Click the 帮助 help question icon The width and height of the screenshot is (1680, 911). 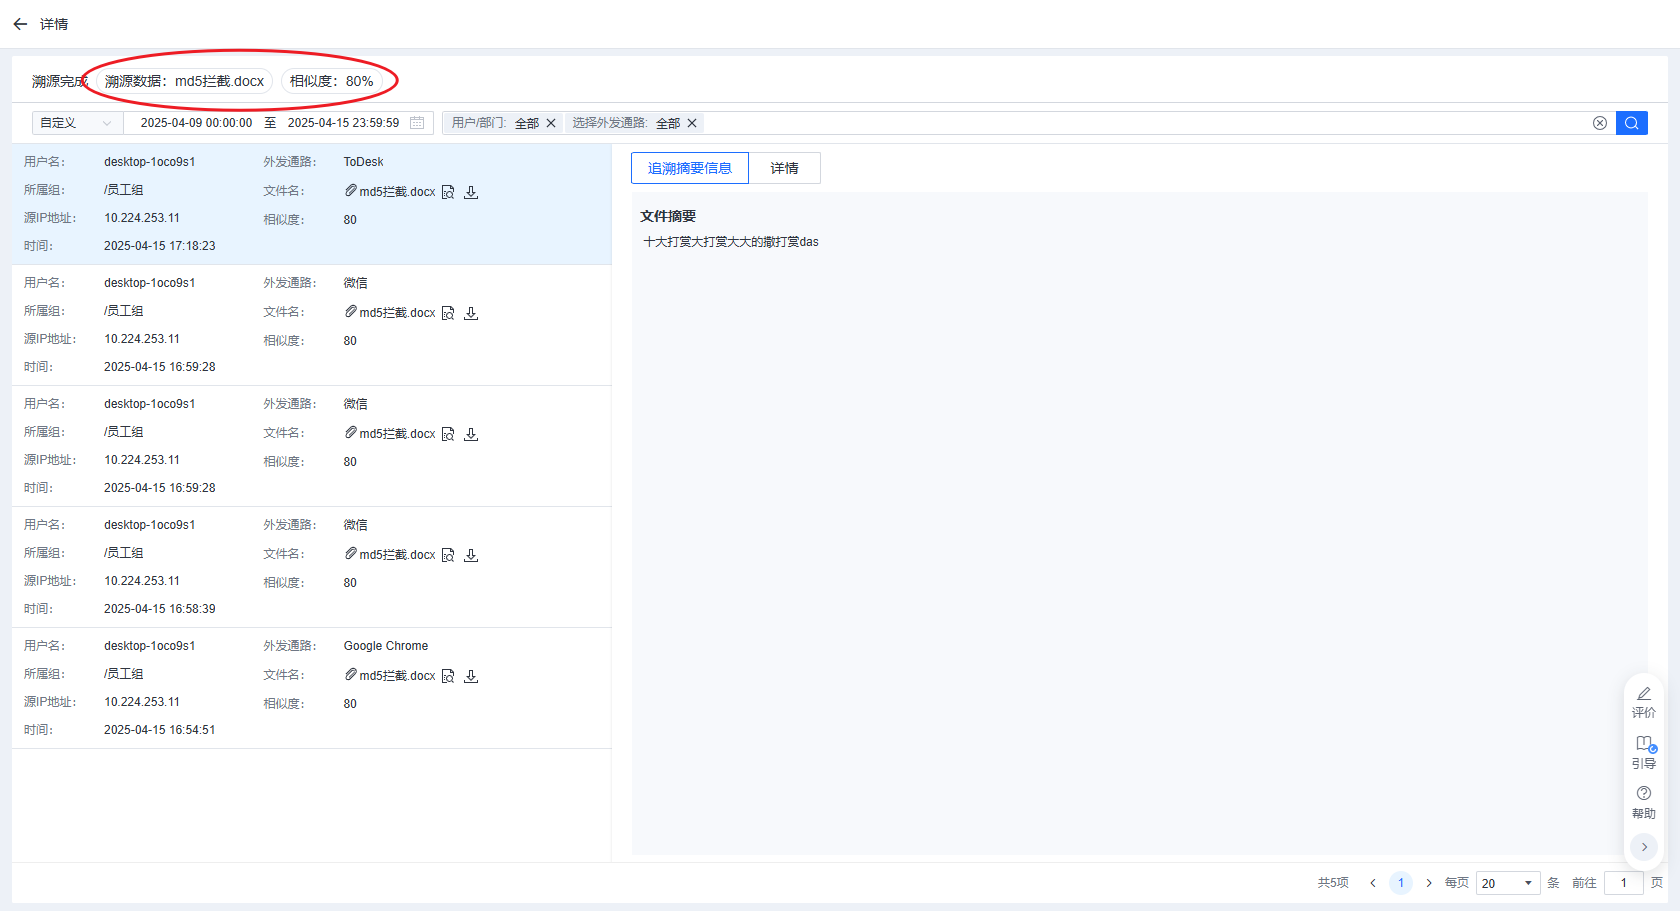pos(1643,794)
